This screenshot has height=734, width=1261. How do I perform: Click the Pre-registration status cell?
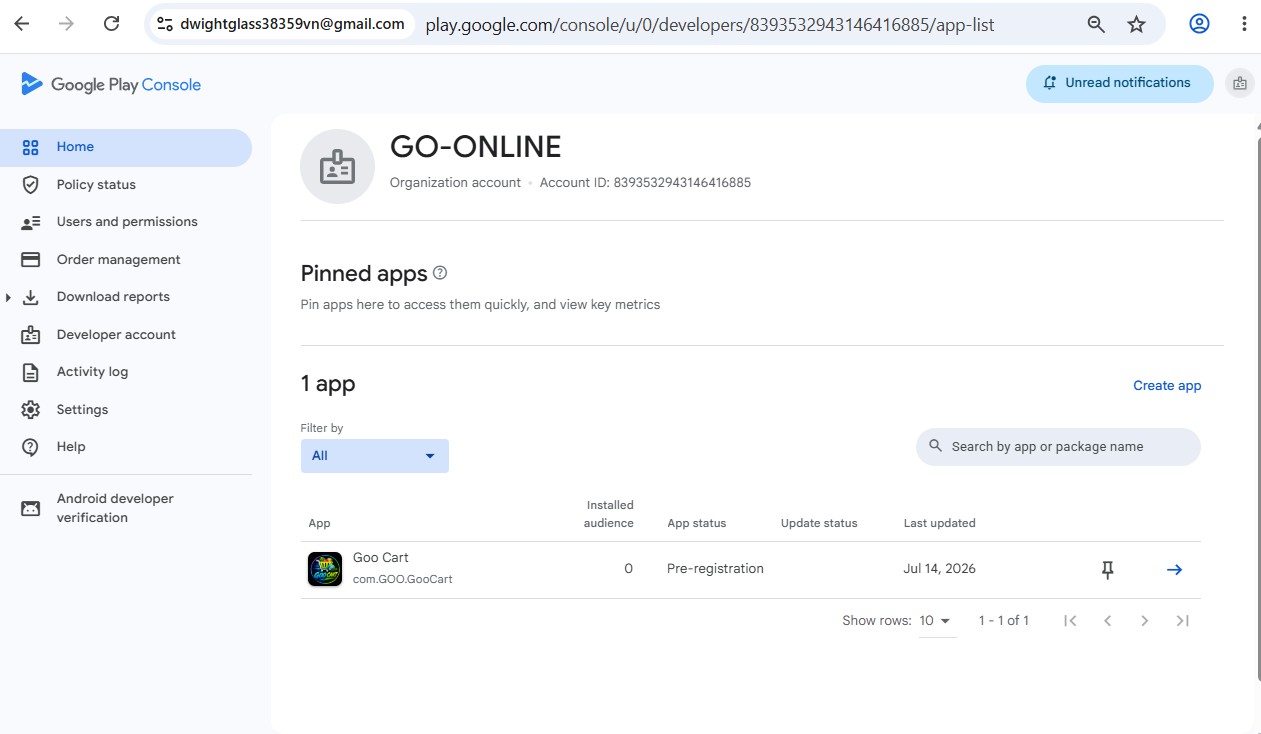[x=715, y=569]
